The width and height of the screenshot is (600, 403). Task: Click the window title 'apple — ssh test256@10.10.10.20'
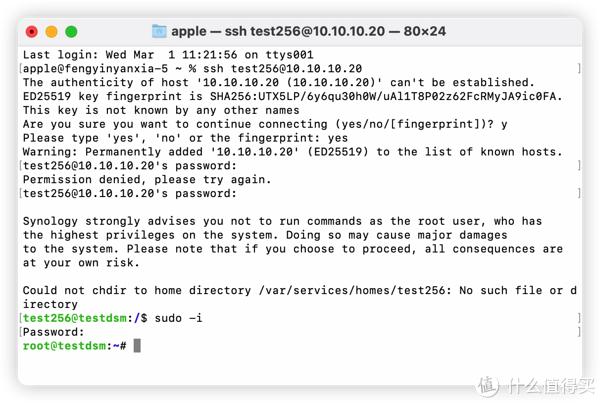(x=278, y=31)
